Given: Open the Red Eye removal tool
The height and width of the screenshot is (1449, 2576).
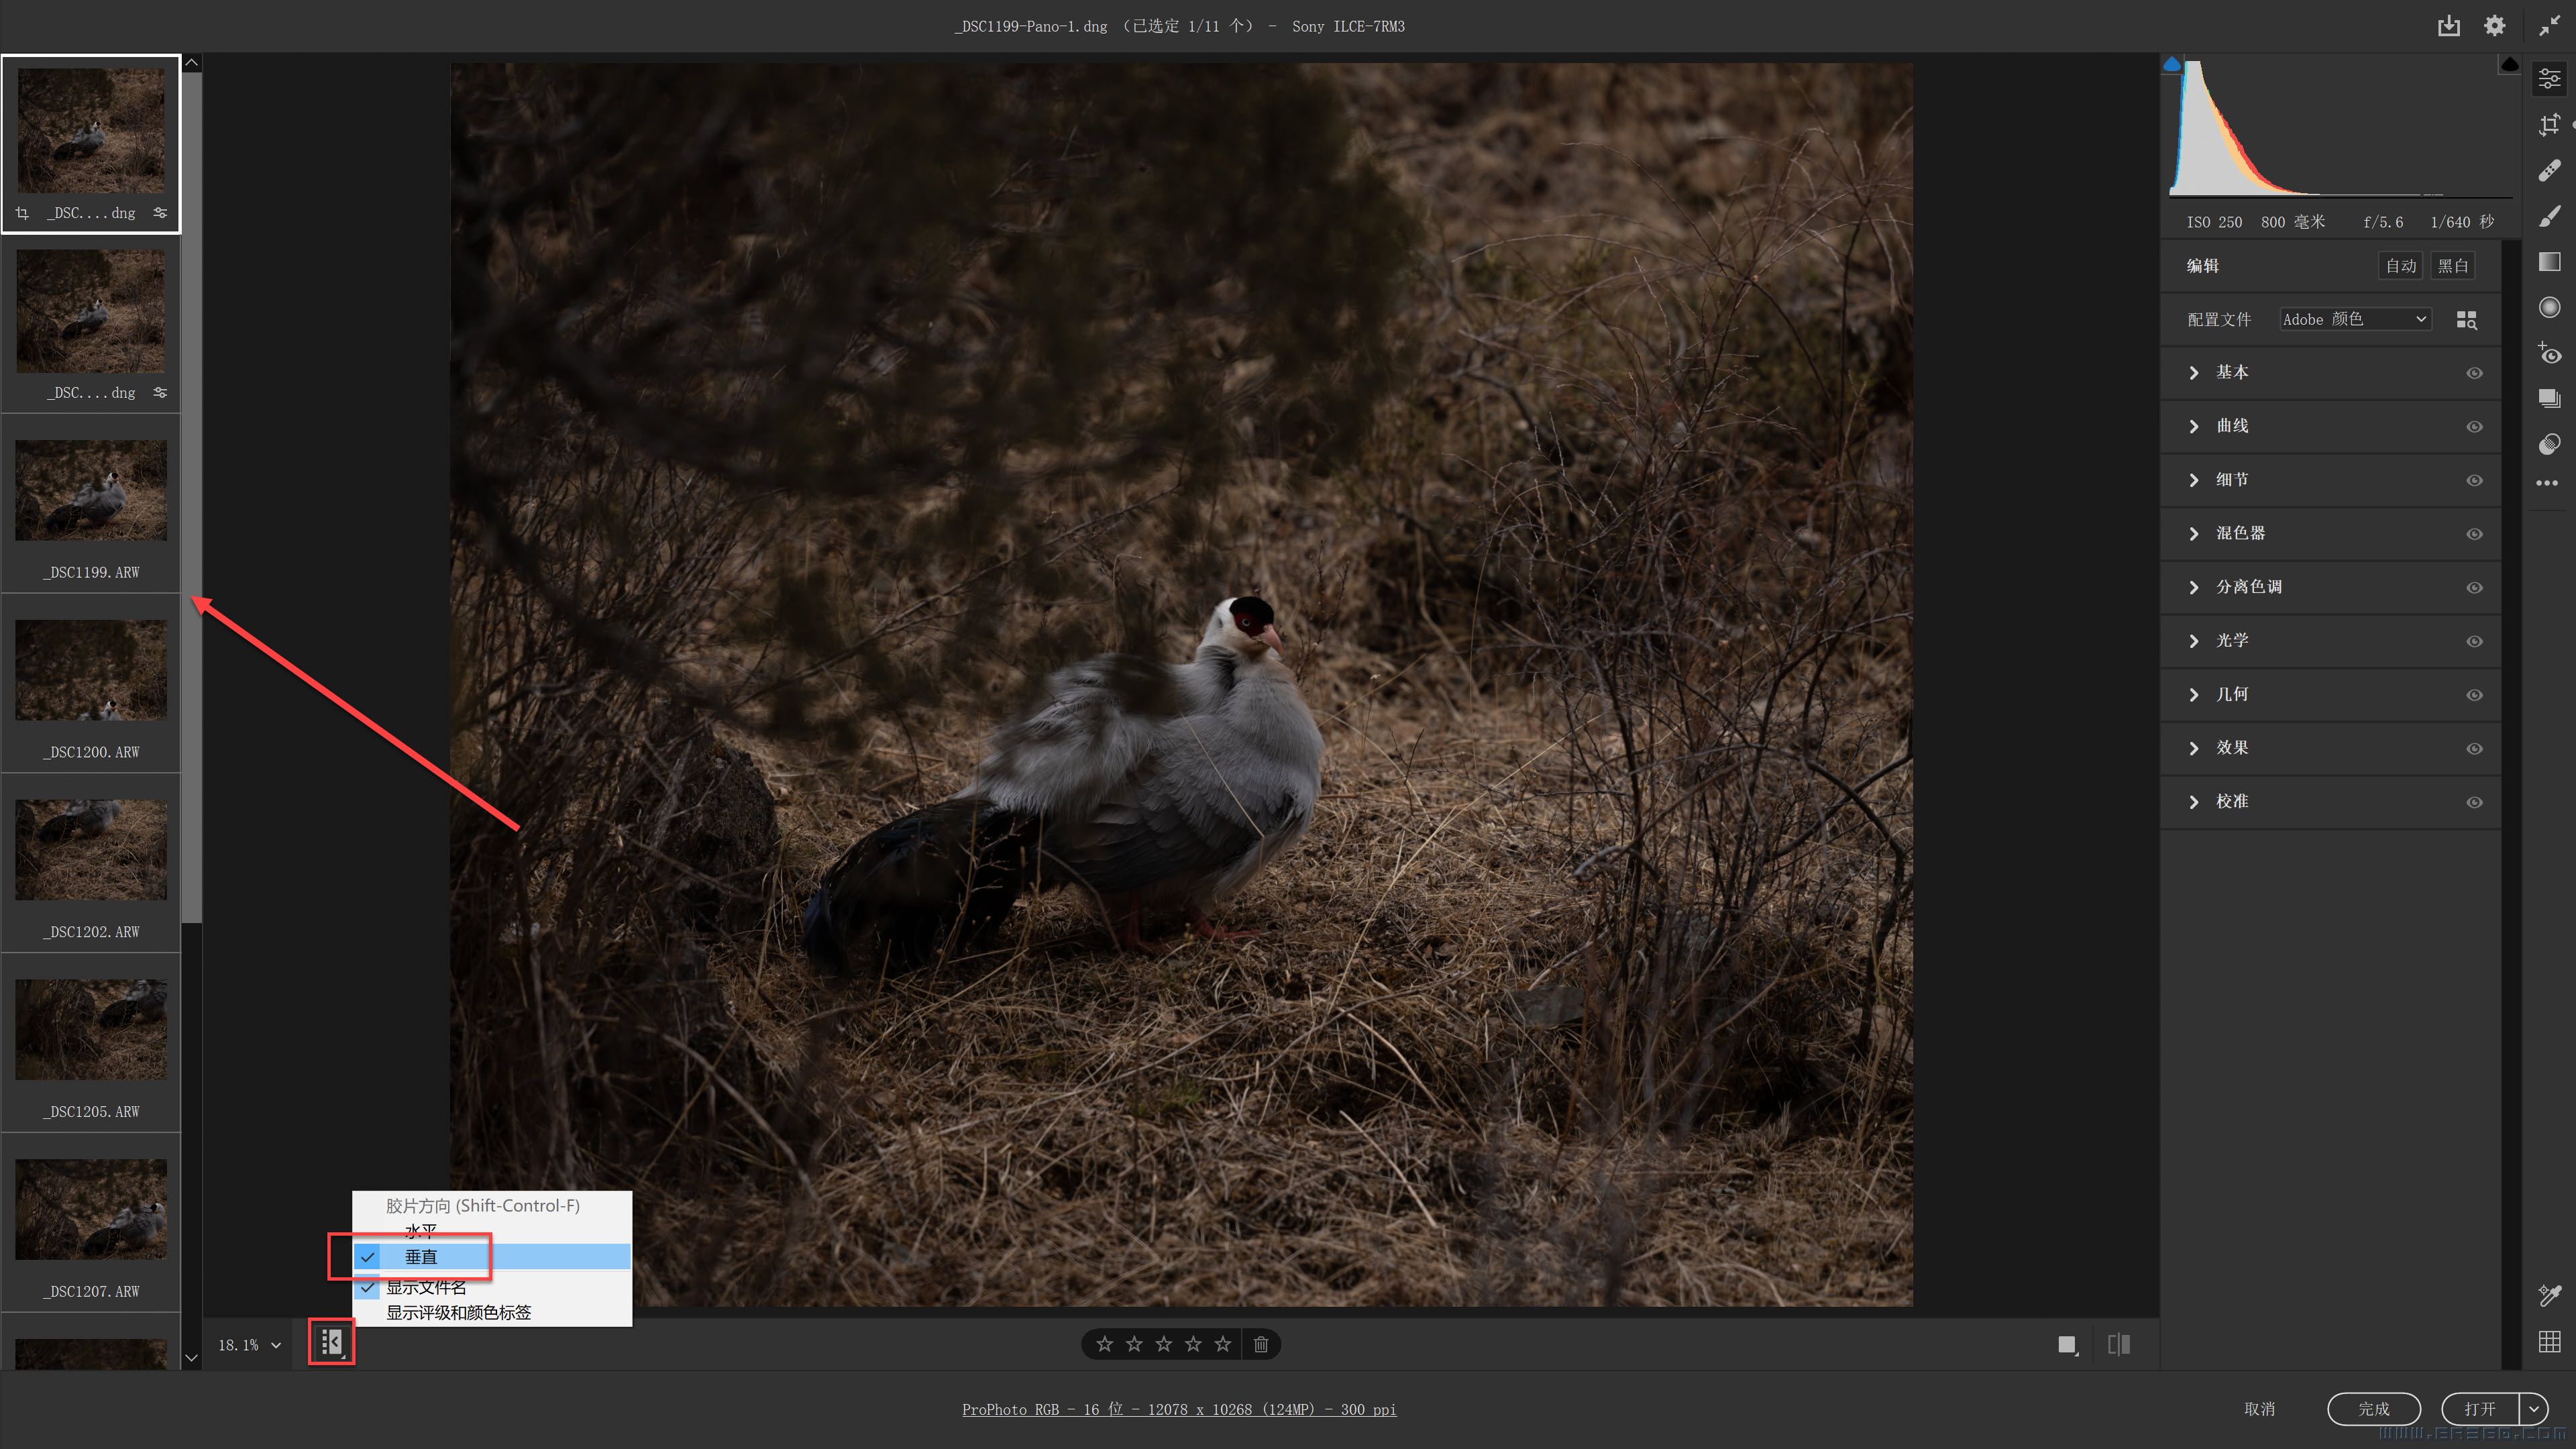Looking at the screenshot, I should [2549, 353].
